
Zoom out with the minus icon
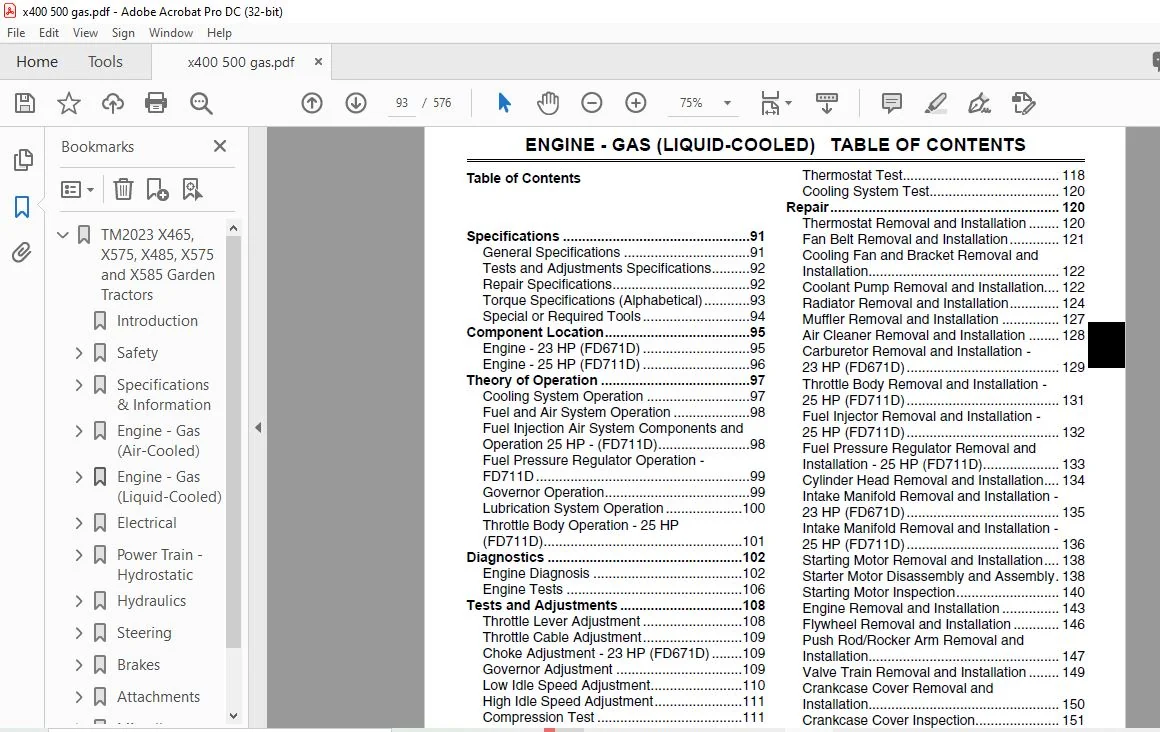pos(592,103)
